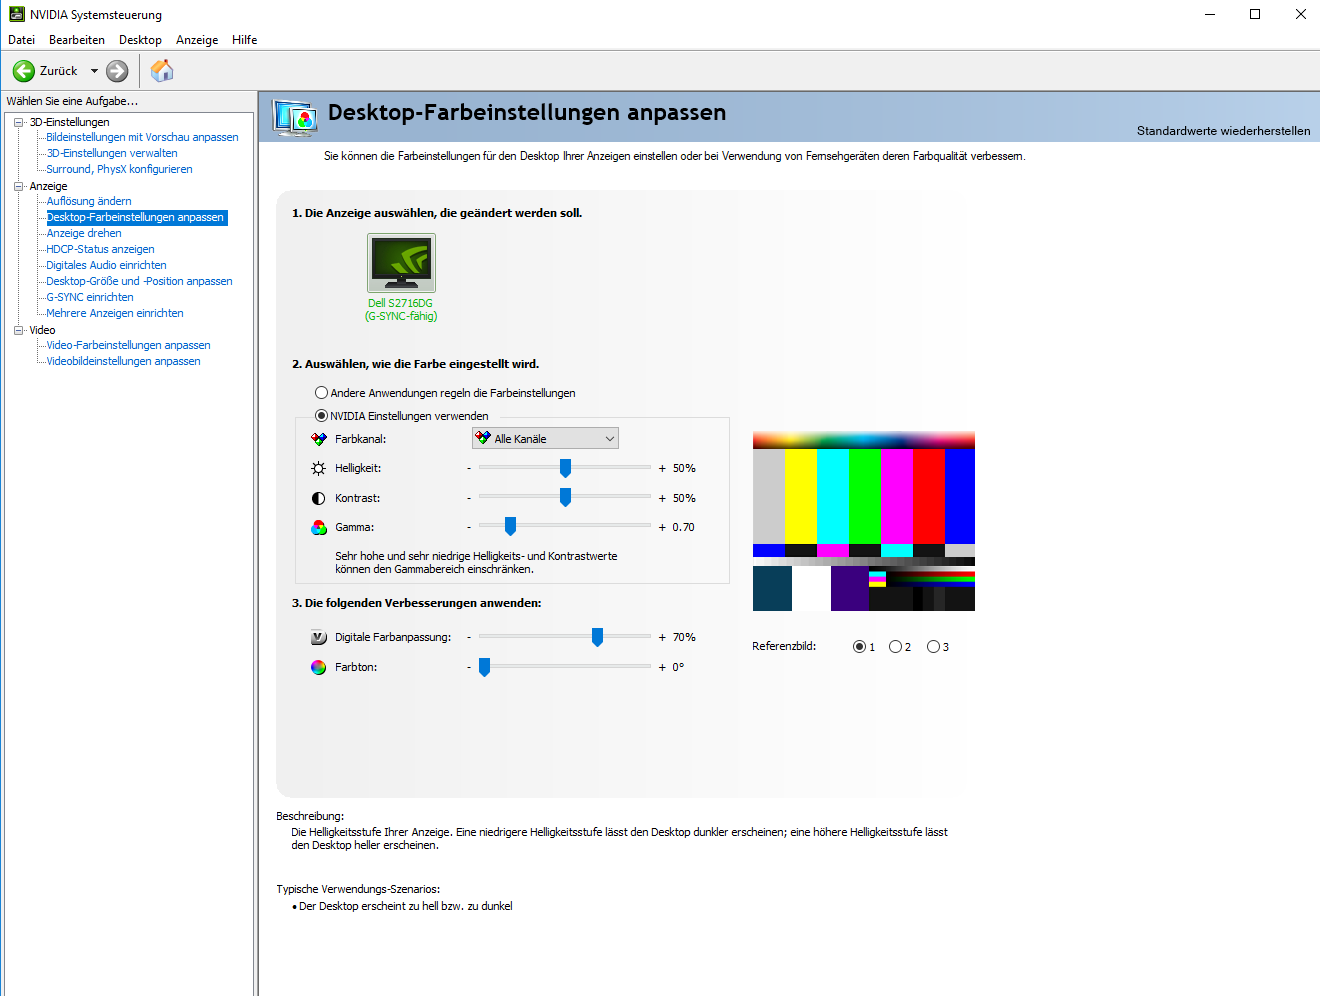Image resolution: width=1320 pixels, height=996 pixels.
Task: Open G-SYNC einrichten
Action: 90,297
